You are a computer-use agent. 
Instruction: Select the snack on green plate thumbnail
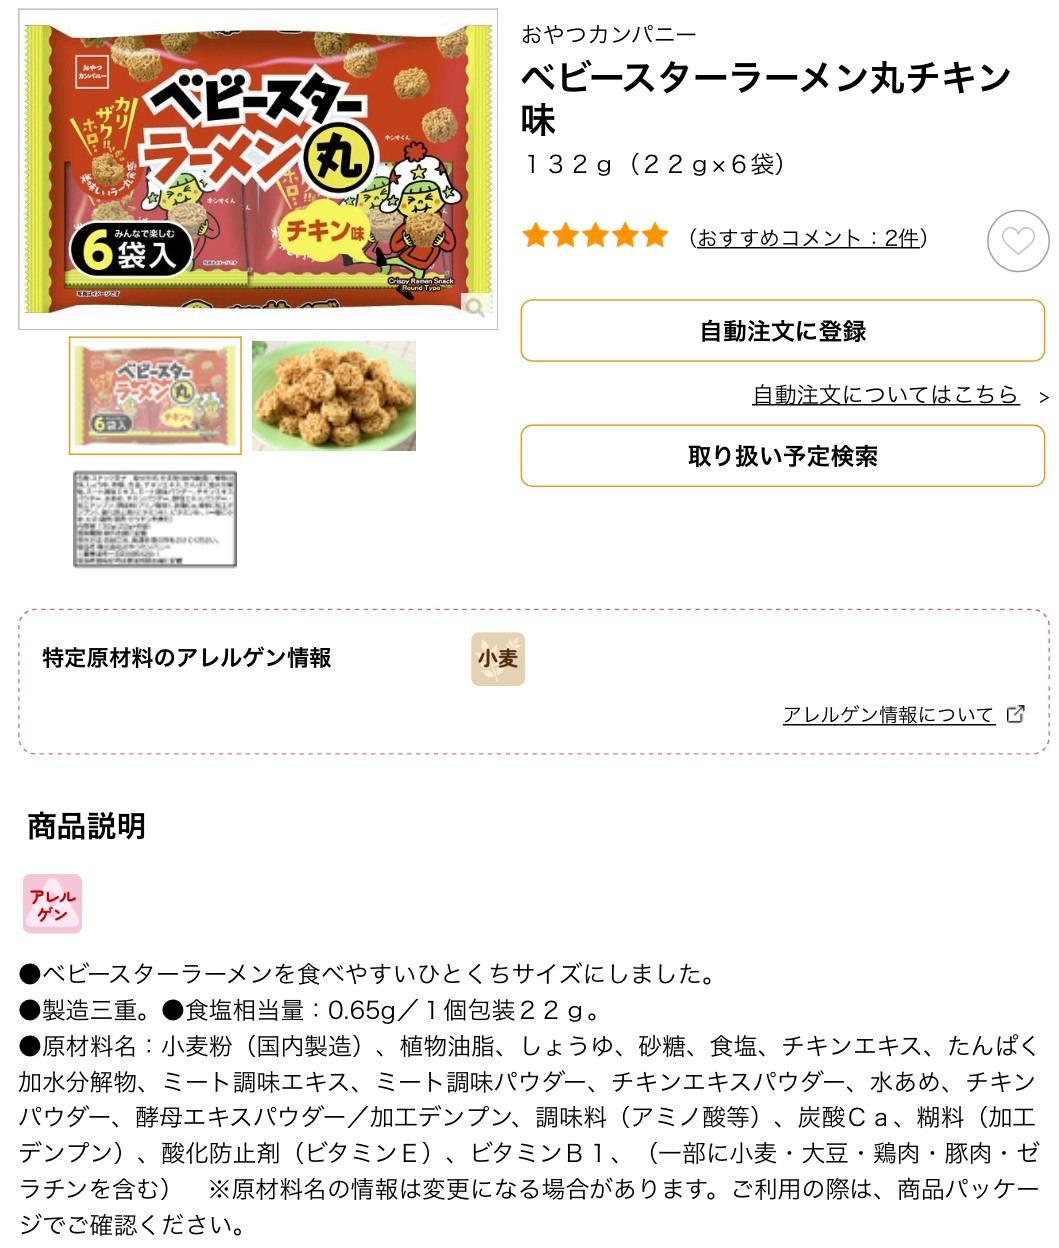coord(334,396)
